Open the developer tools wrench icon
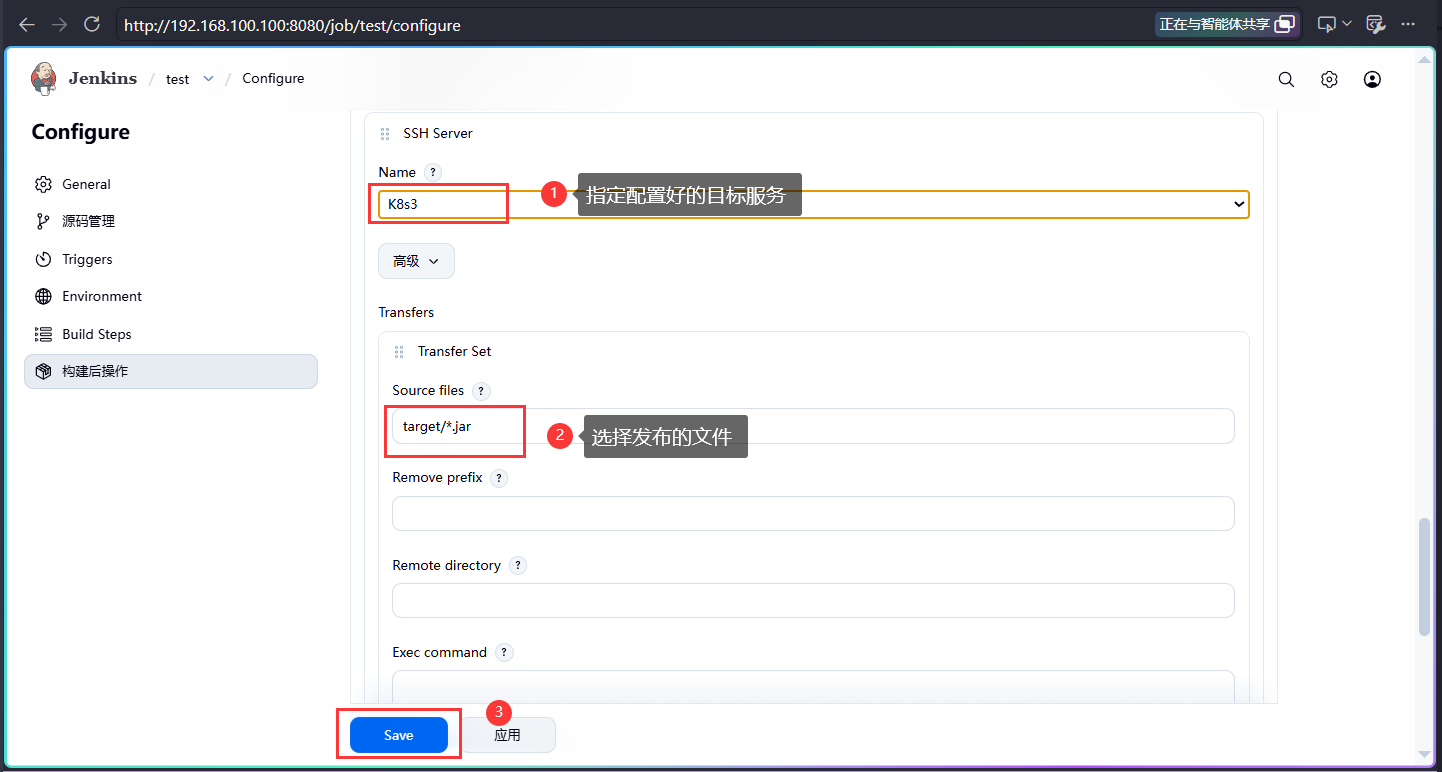Image resolution: width=1442 pixels, height=772 pixels. point(1376,24)
